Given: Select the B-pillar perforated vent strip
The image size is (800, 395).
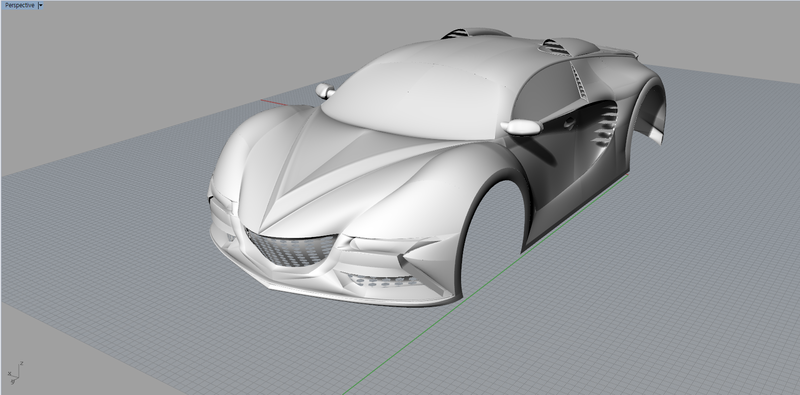Looking at the screenshot, I should pyautogui.click(x=579, y=81).
